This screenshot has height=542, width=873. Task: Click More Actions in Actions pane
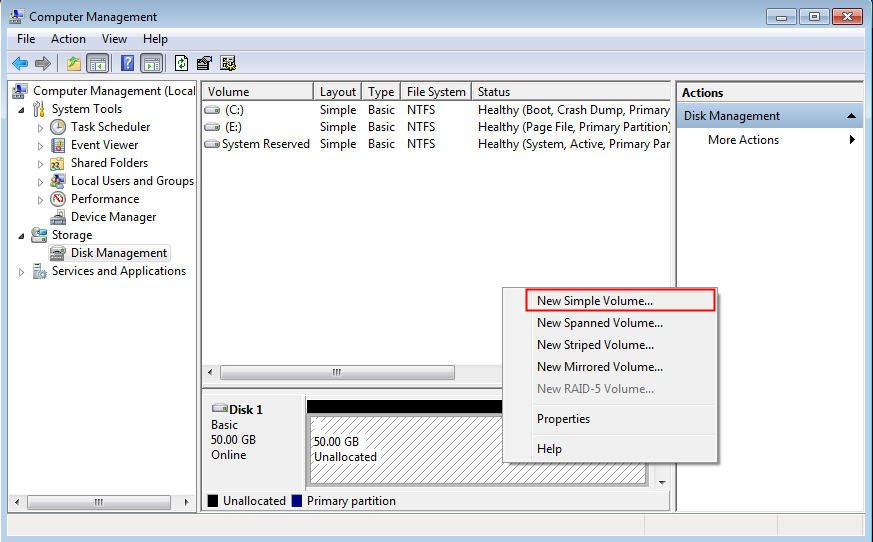coord(743,140)
